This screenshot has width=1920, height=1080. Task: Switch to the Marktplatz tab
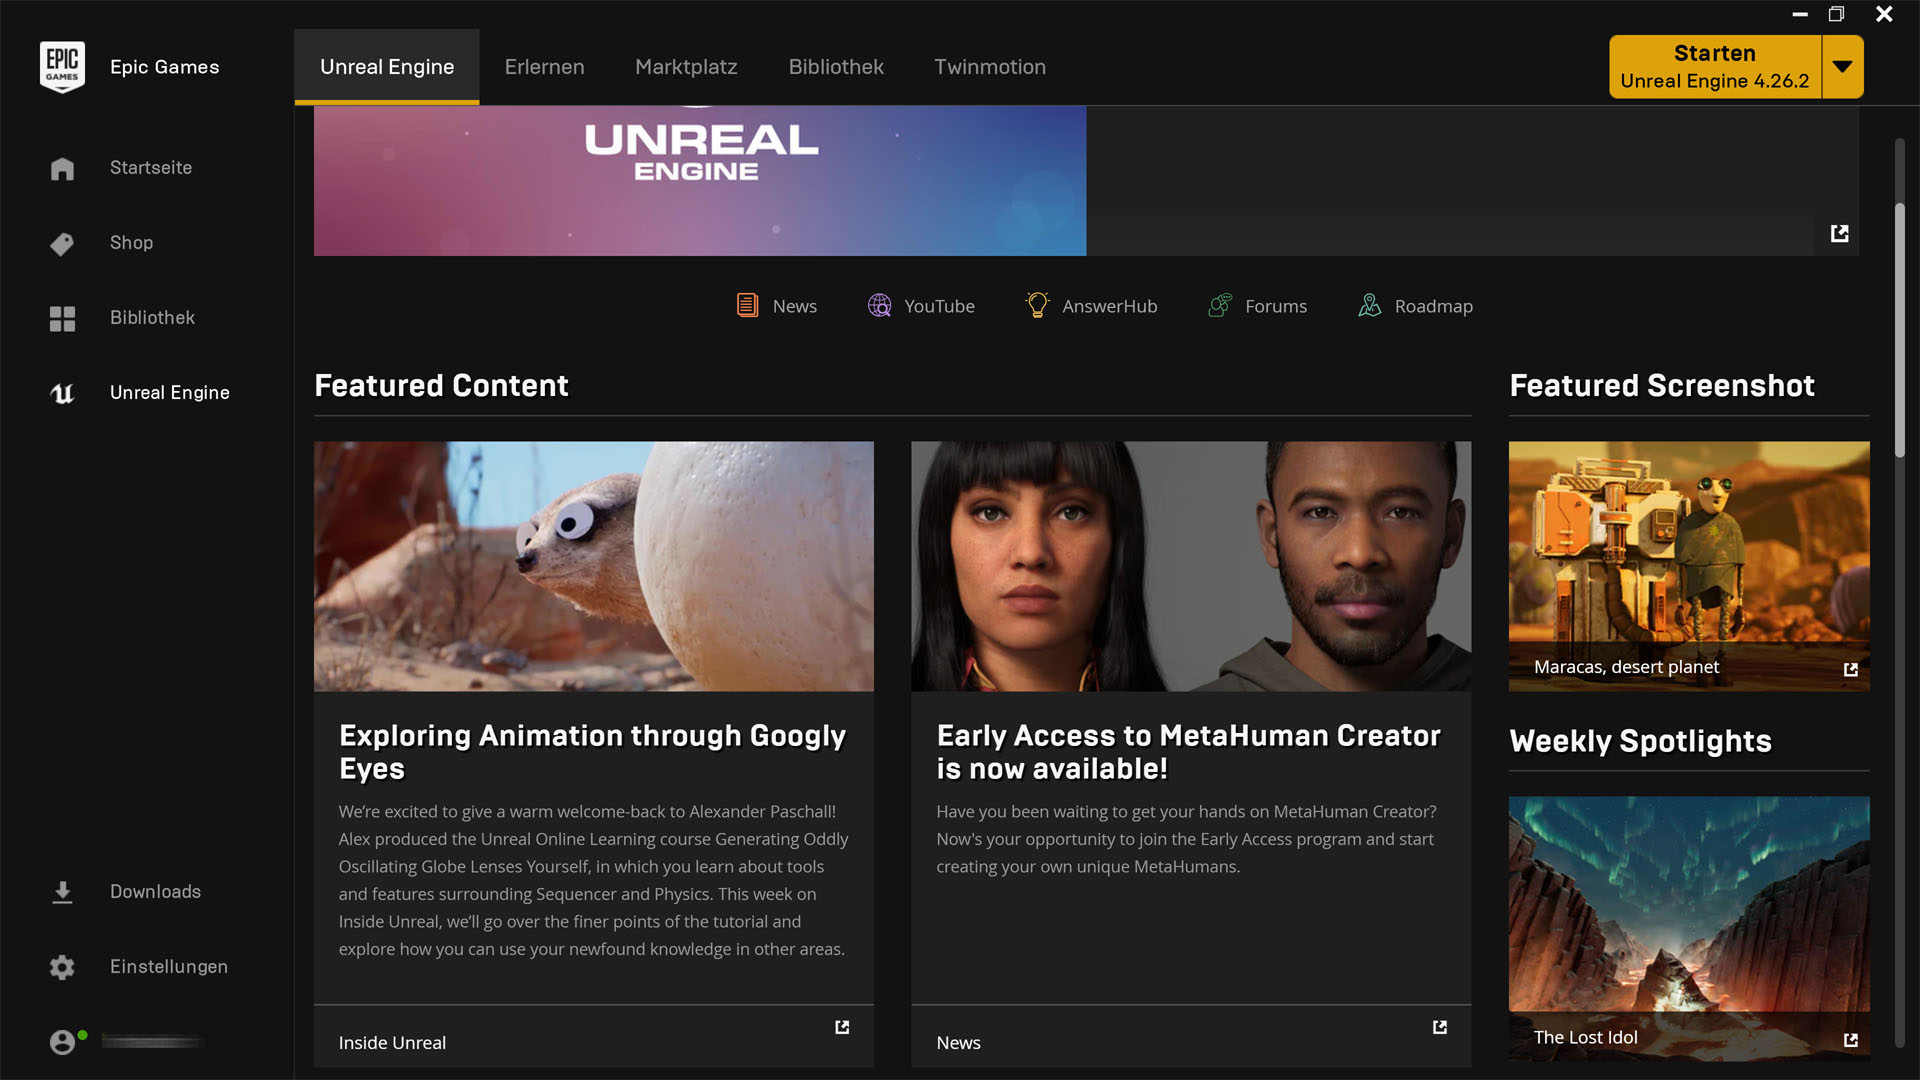686,67
